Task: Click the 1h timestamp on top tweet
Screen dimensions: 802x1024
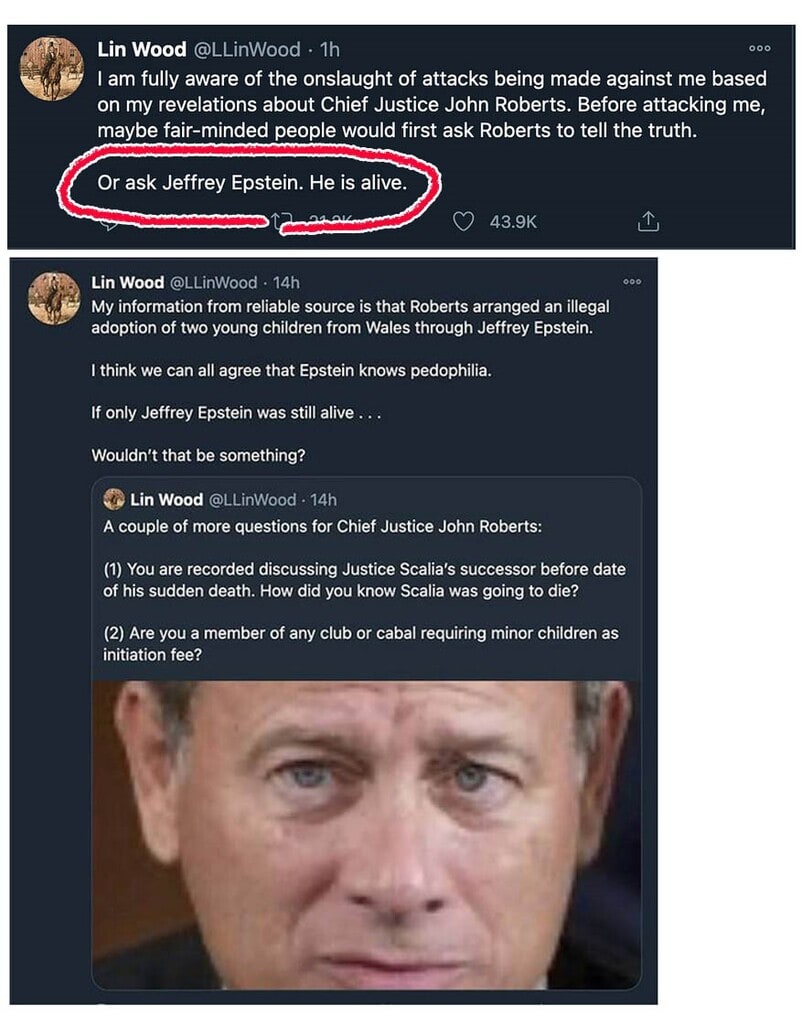Action: point(330,49)
